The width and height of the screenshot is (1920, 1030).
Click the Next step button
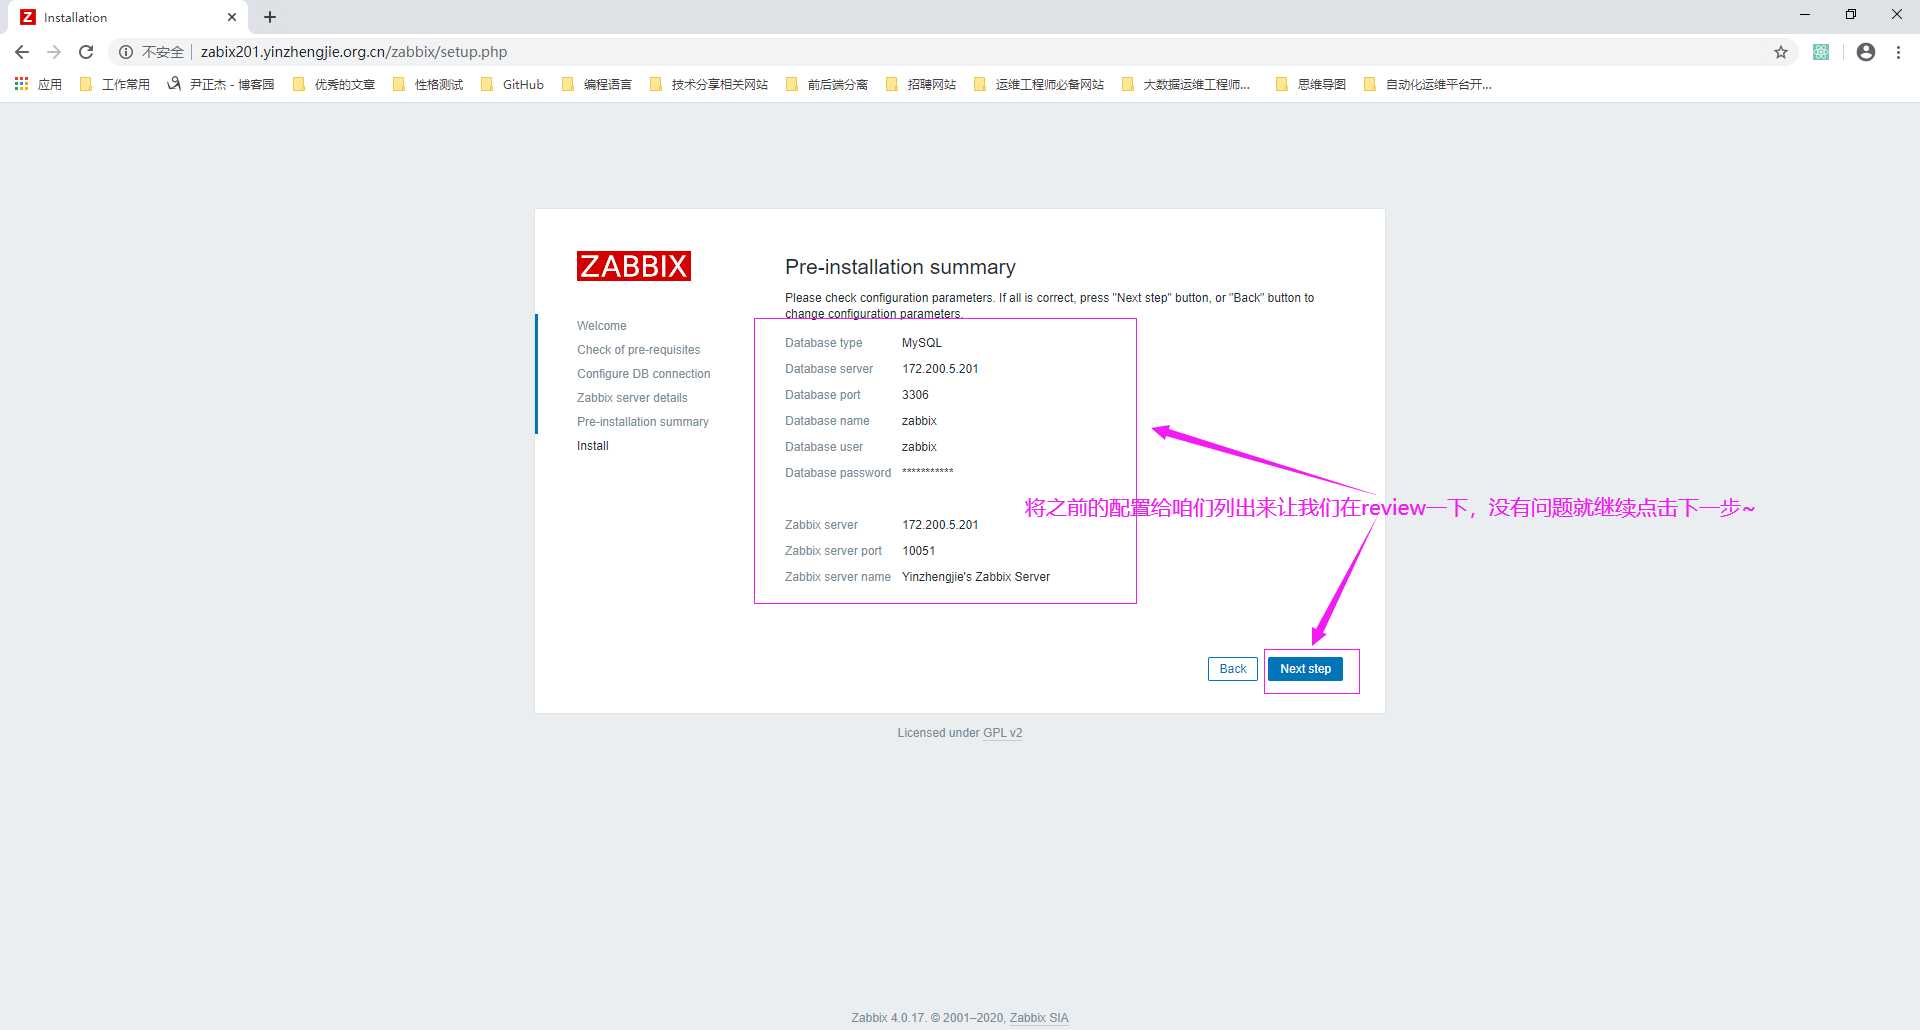pos(1305,669)
